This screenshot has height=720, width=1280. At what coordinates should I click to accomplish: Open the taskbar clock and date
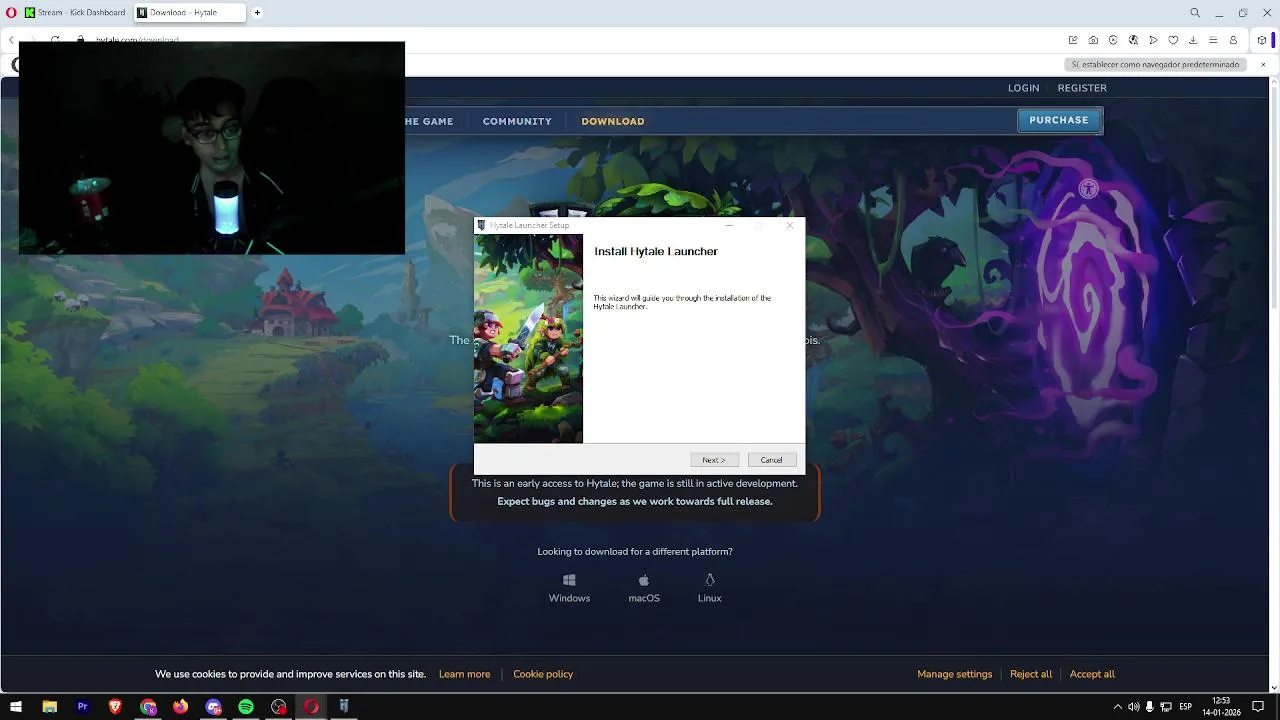(x=1221, y=707)
